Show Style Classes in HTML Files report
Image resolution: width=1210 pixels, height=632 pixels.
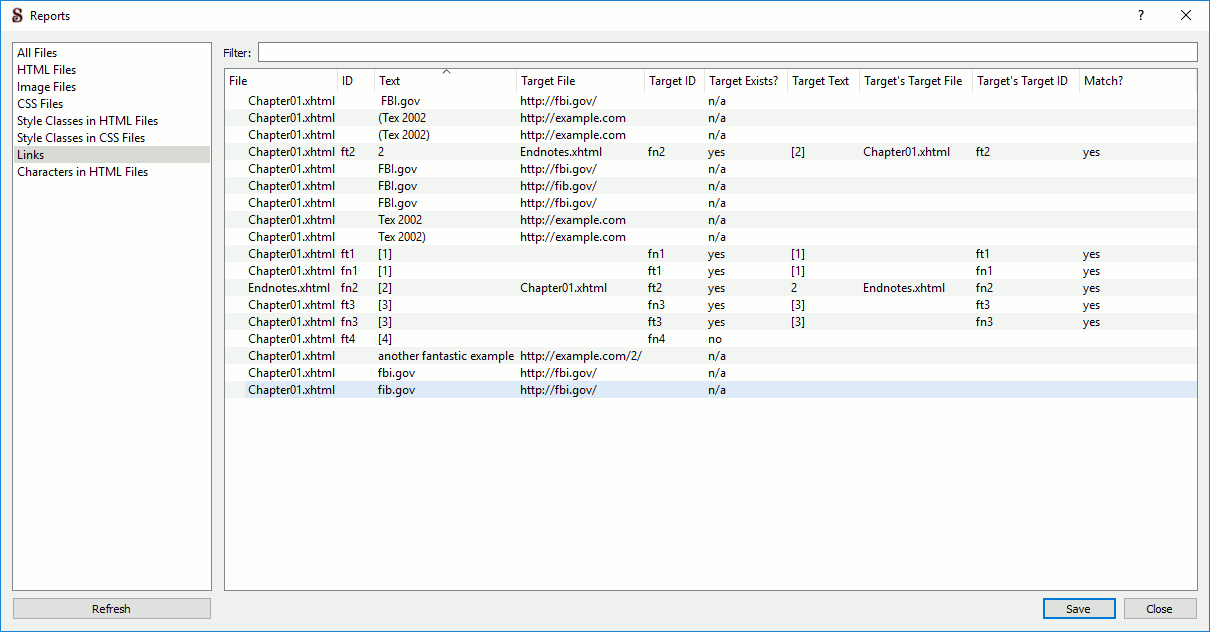[x=111, y=121]
